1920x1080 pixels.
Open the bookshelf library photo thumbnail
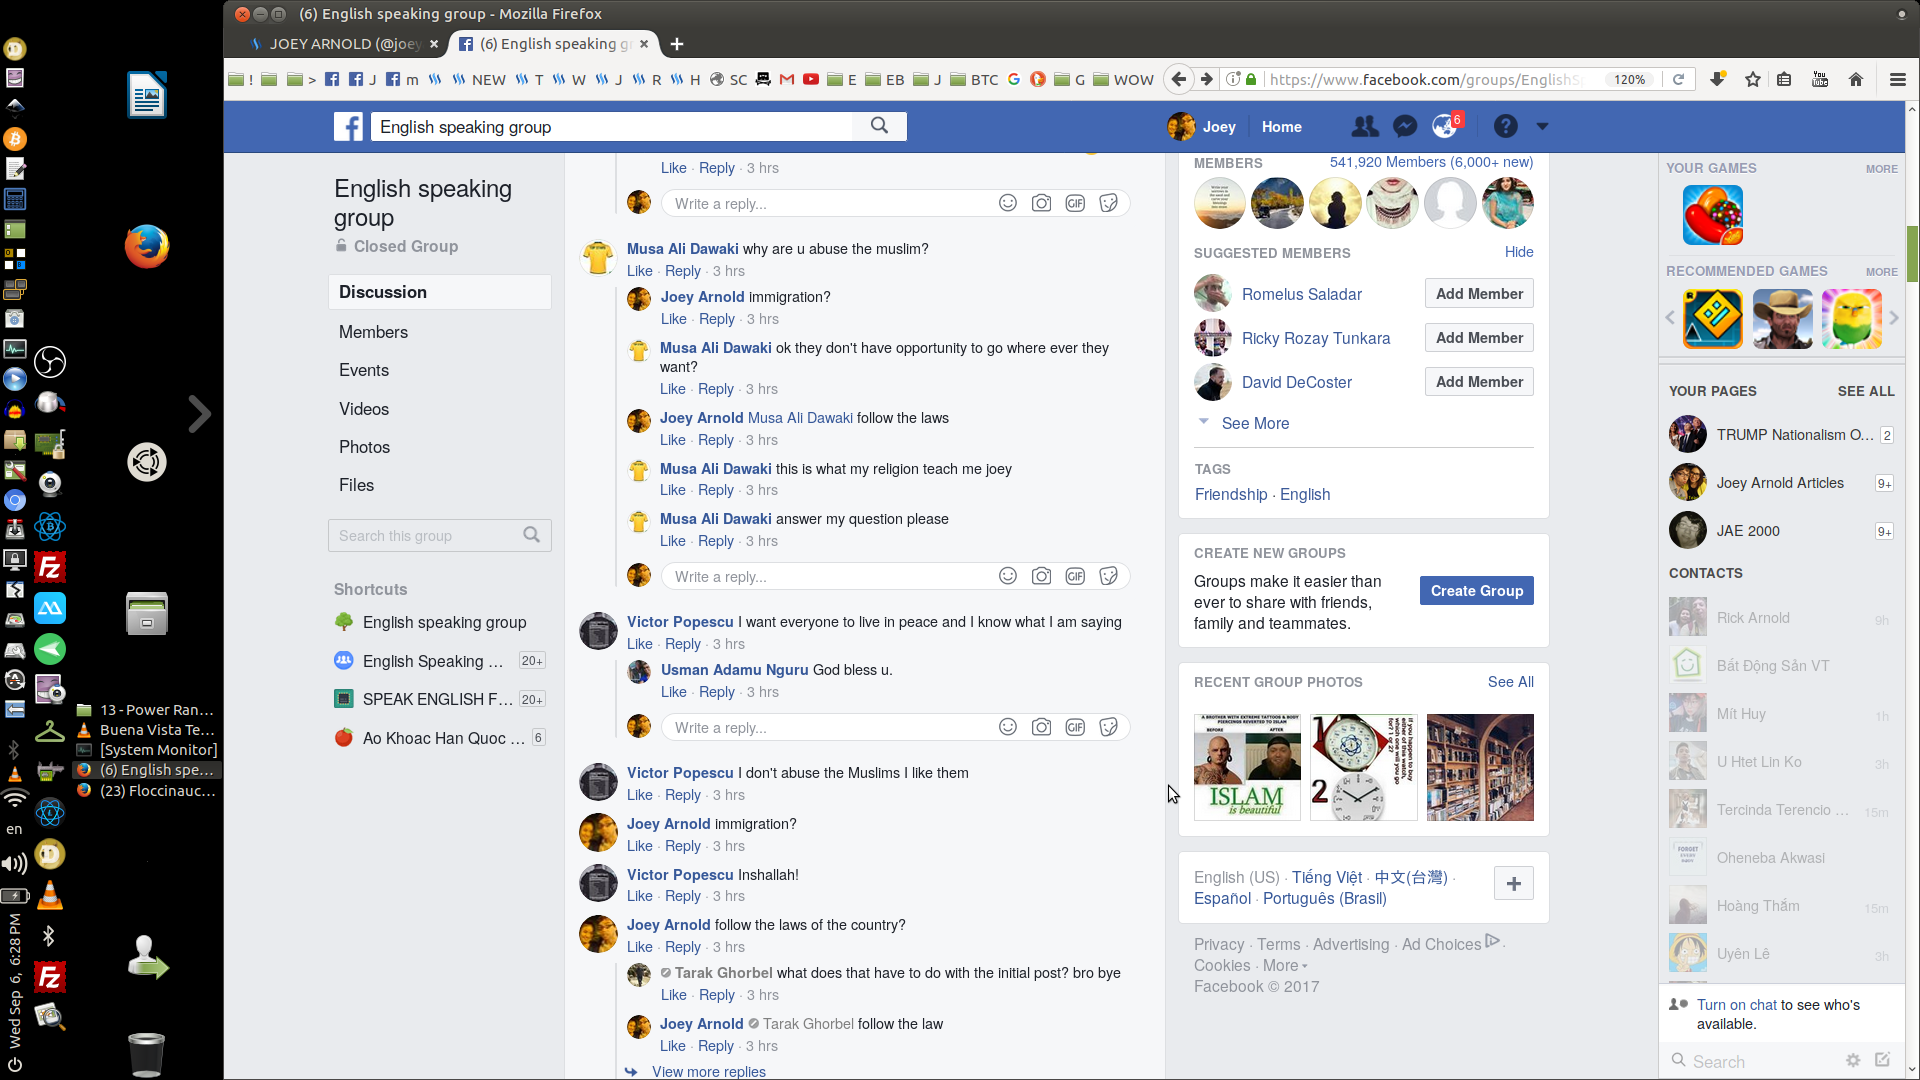[x=1480, y=767]
